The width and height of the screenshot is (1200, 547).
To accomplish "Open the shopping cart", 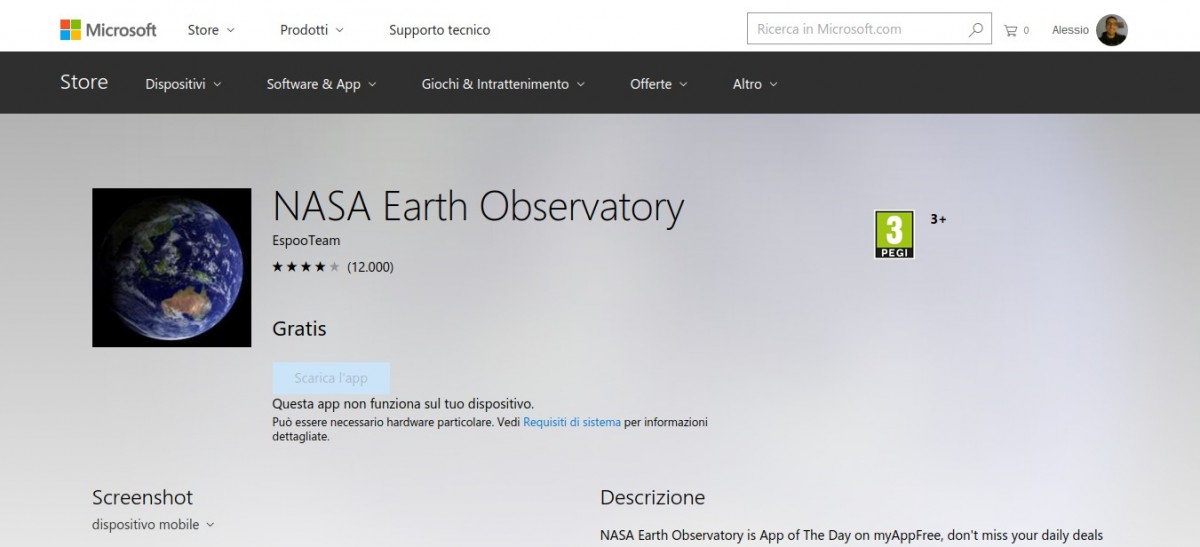I will point(1016,30).
